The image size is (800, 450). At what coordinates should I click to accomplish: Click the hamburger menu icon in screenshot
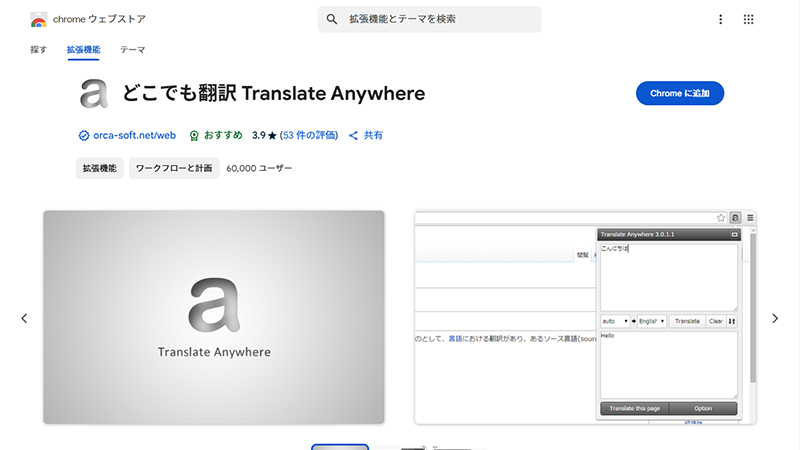750,218
